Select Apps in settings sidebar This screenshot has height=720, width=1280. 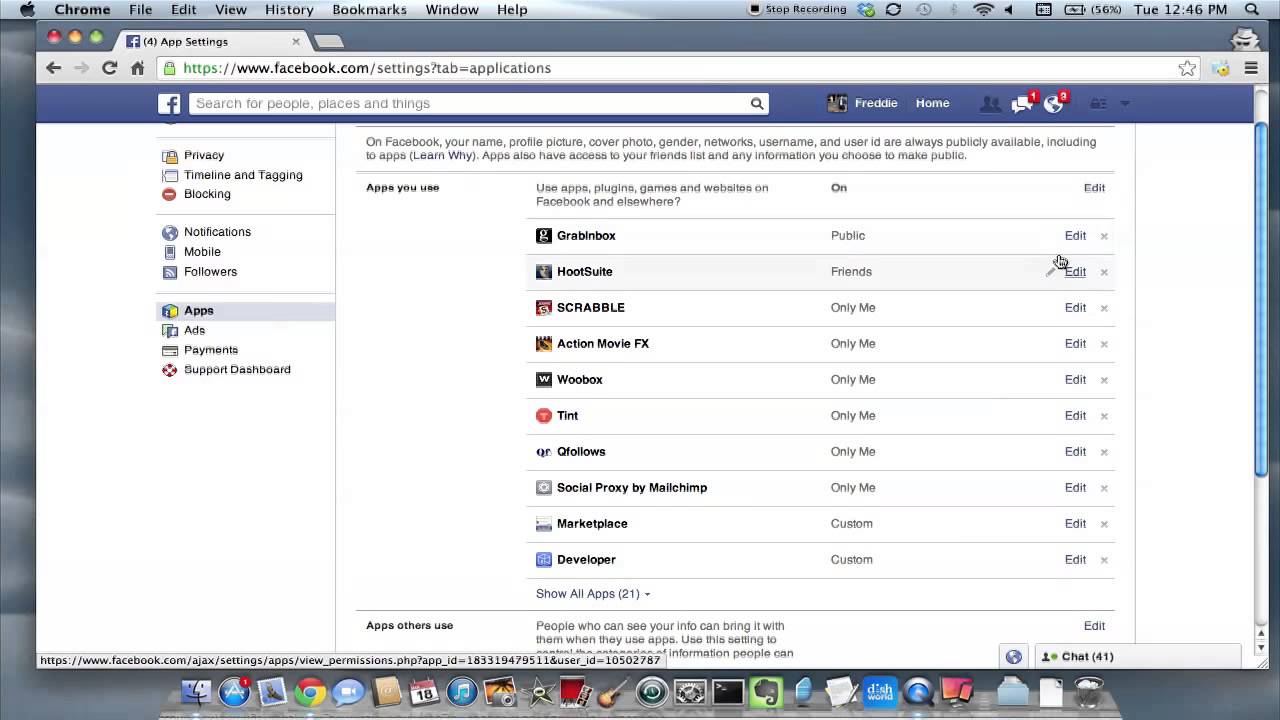click(245, 311)
